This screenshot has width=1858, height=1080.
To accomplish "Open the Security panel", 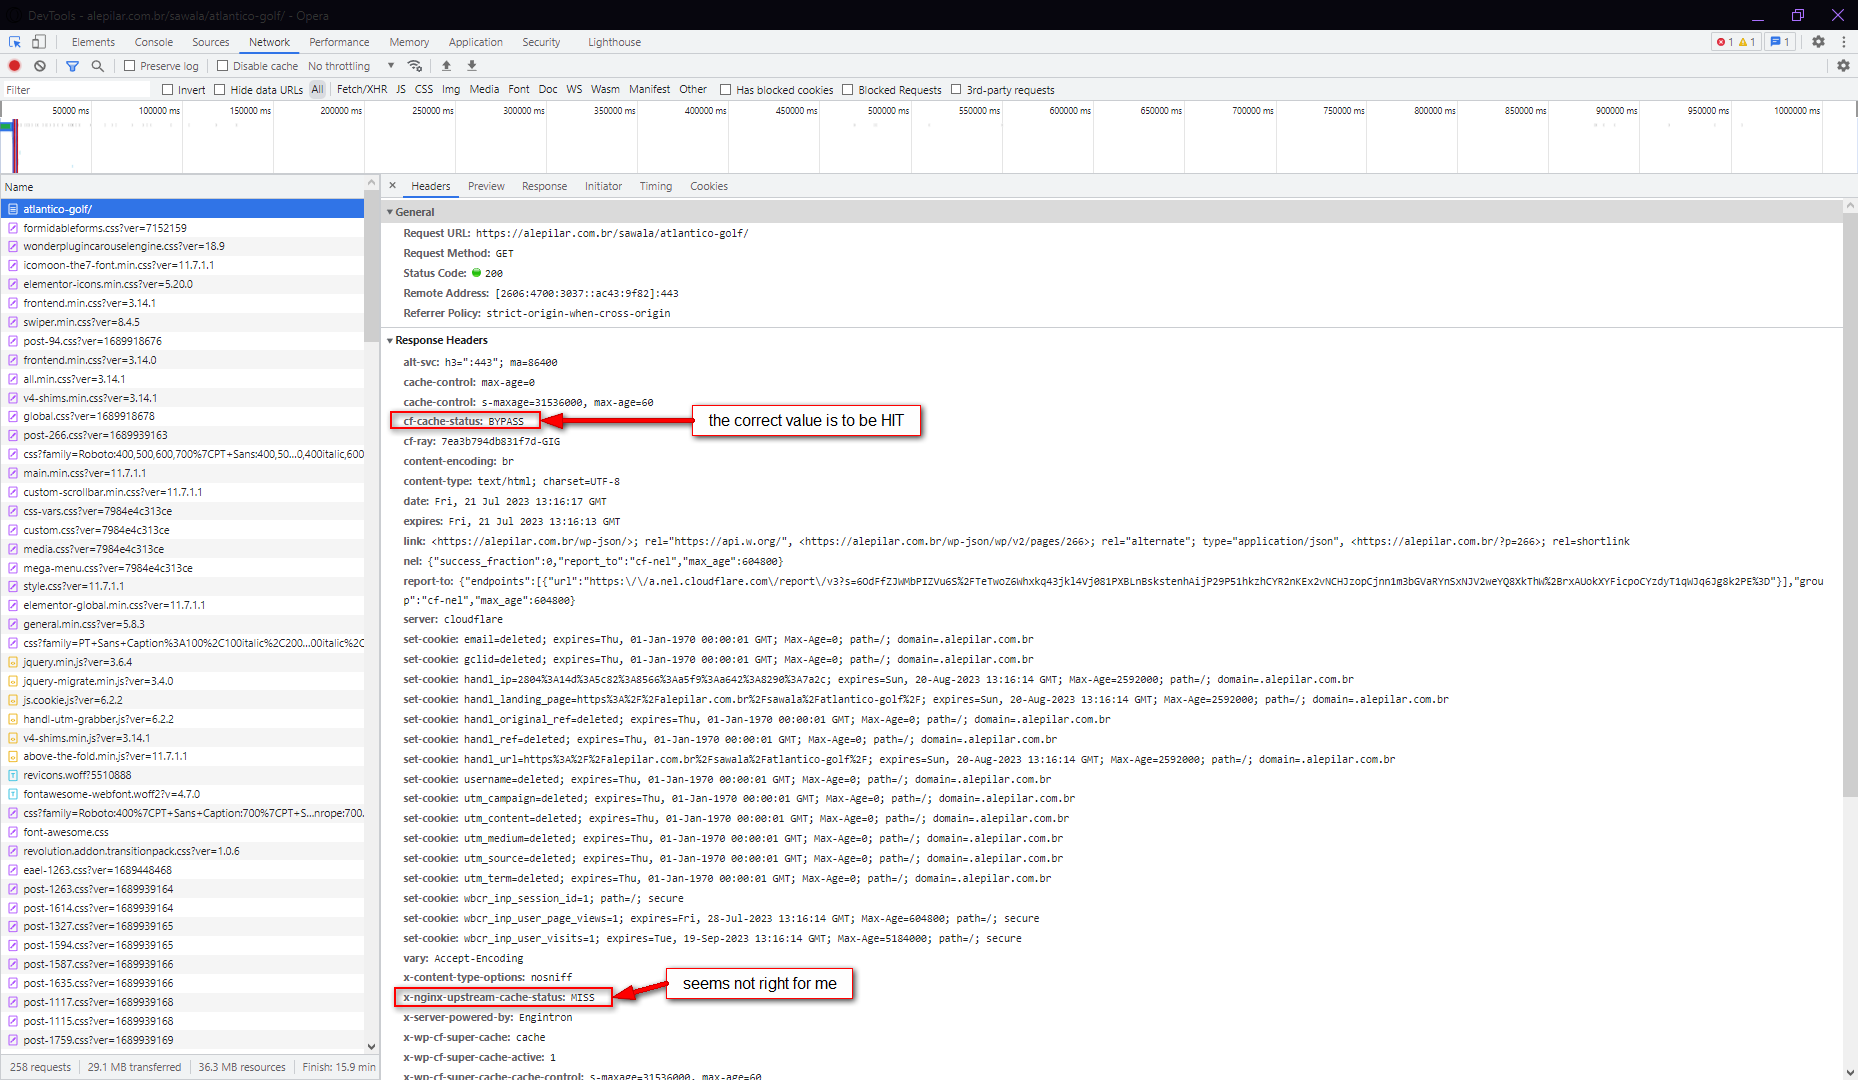I will pyautogui.click(x=541, y=42).
